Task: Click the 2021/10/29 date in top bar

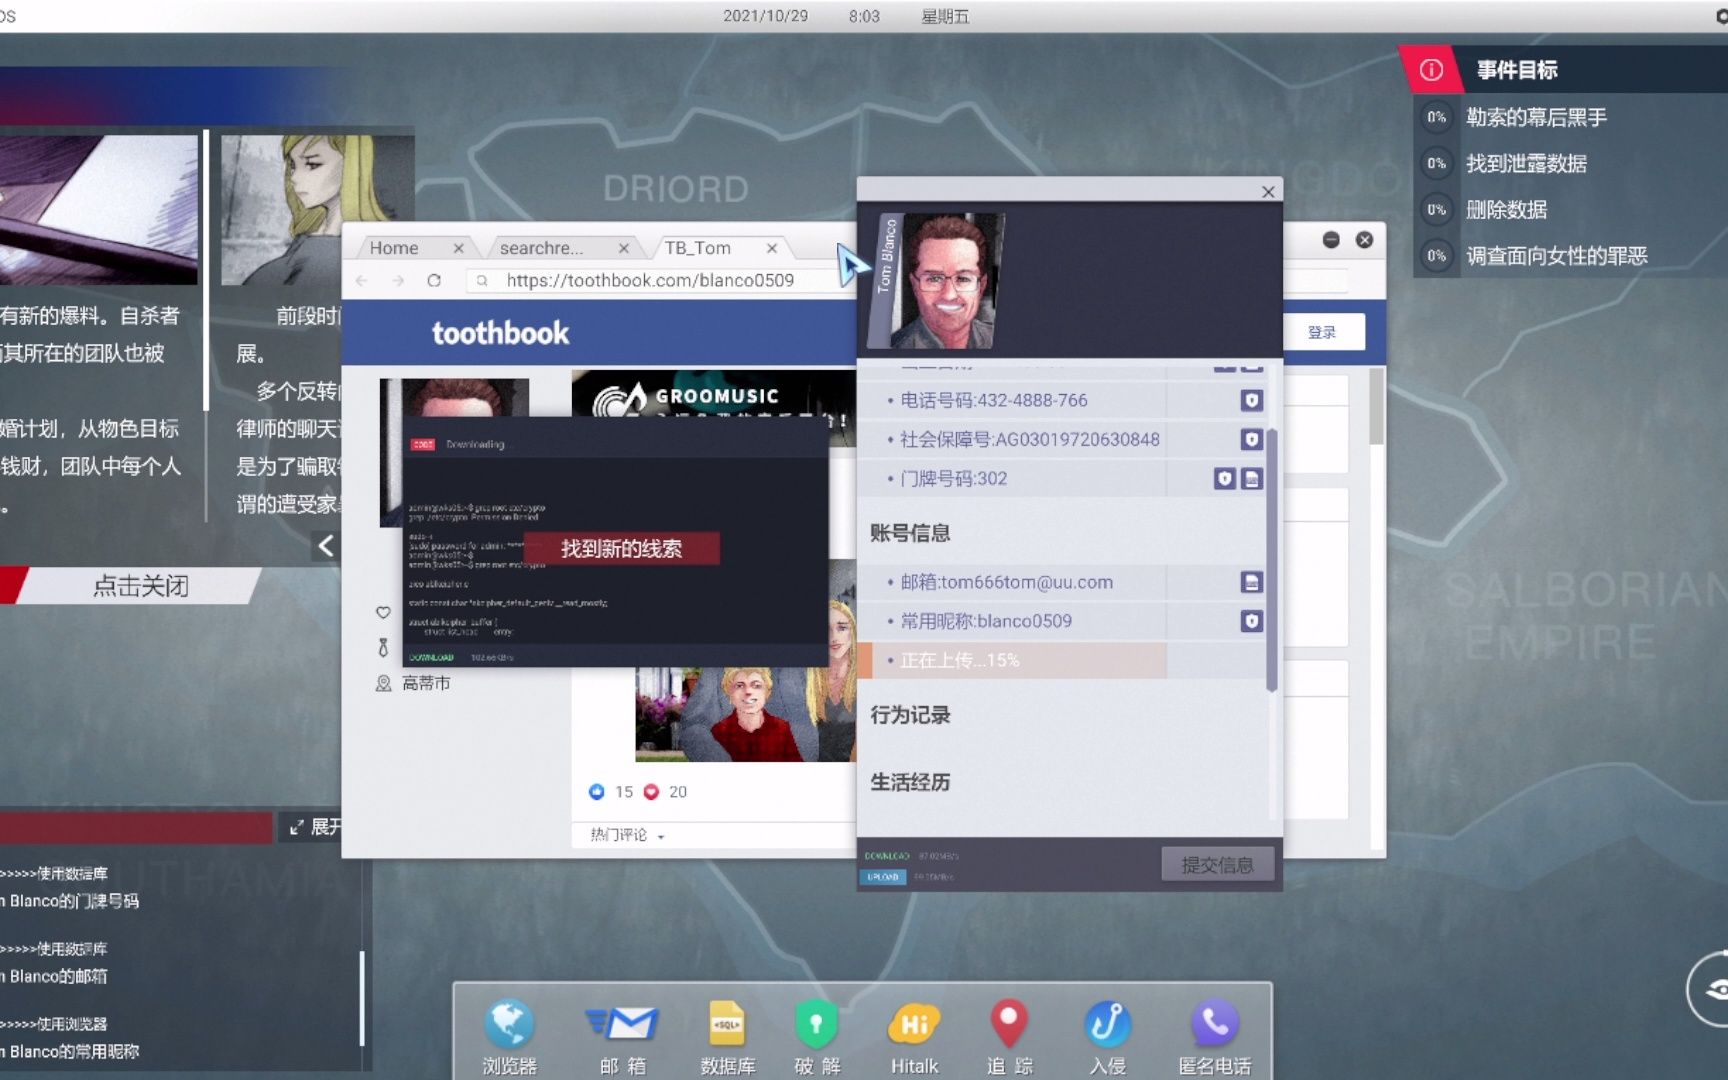Action: [x=766, y=16]
